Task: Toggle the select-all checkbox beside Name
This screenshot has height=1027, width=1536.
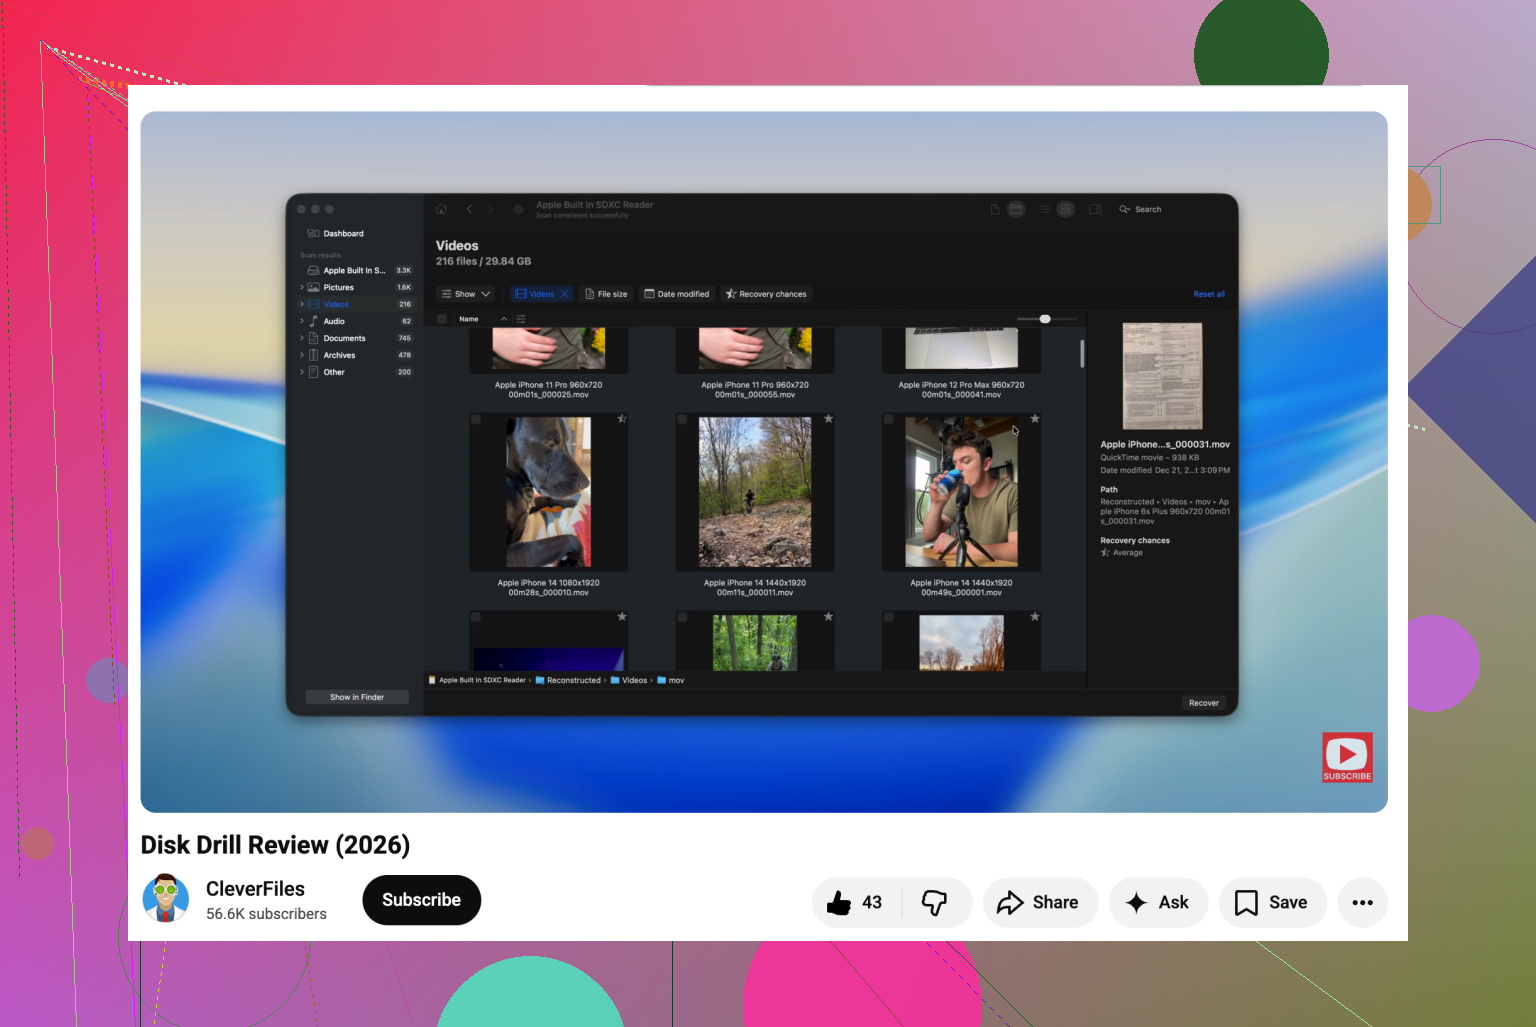Action: tap(442, 319)
